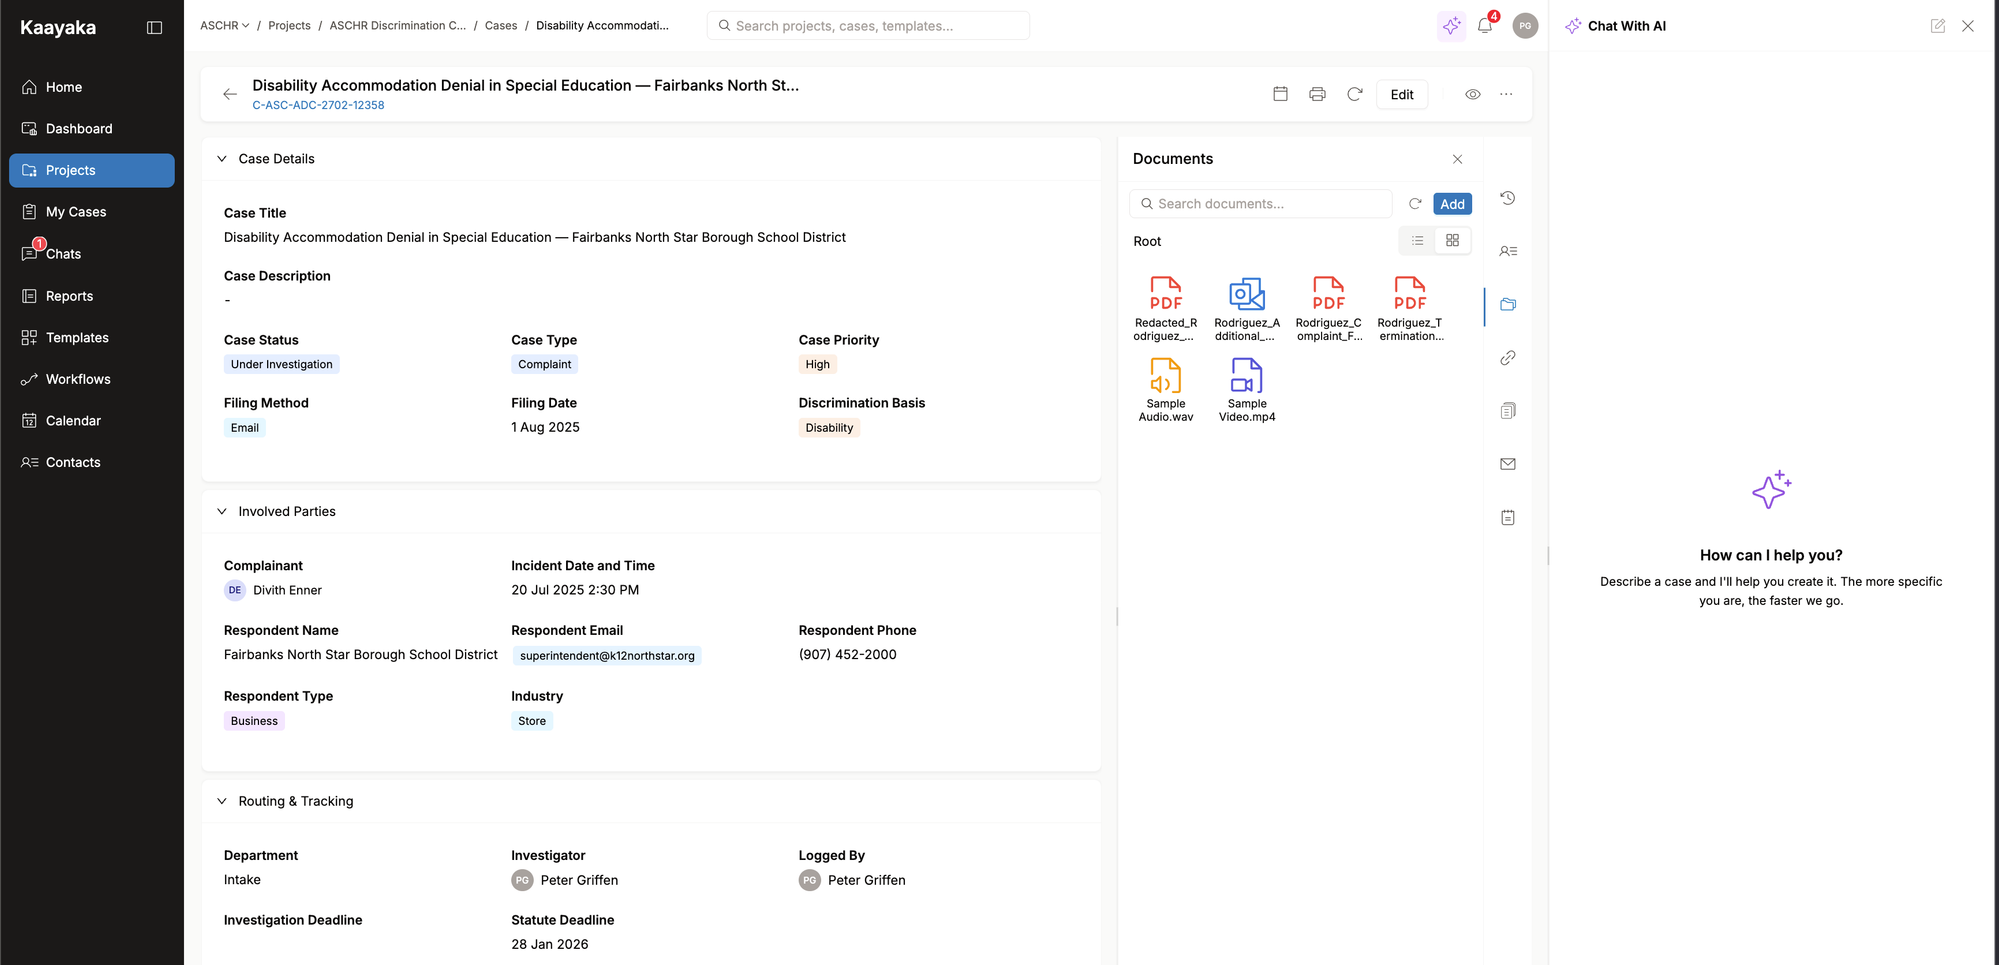Click the Edit button
Viewport: 1999px width, 965px height.
coord(1401,94)
